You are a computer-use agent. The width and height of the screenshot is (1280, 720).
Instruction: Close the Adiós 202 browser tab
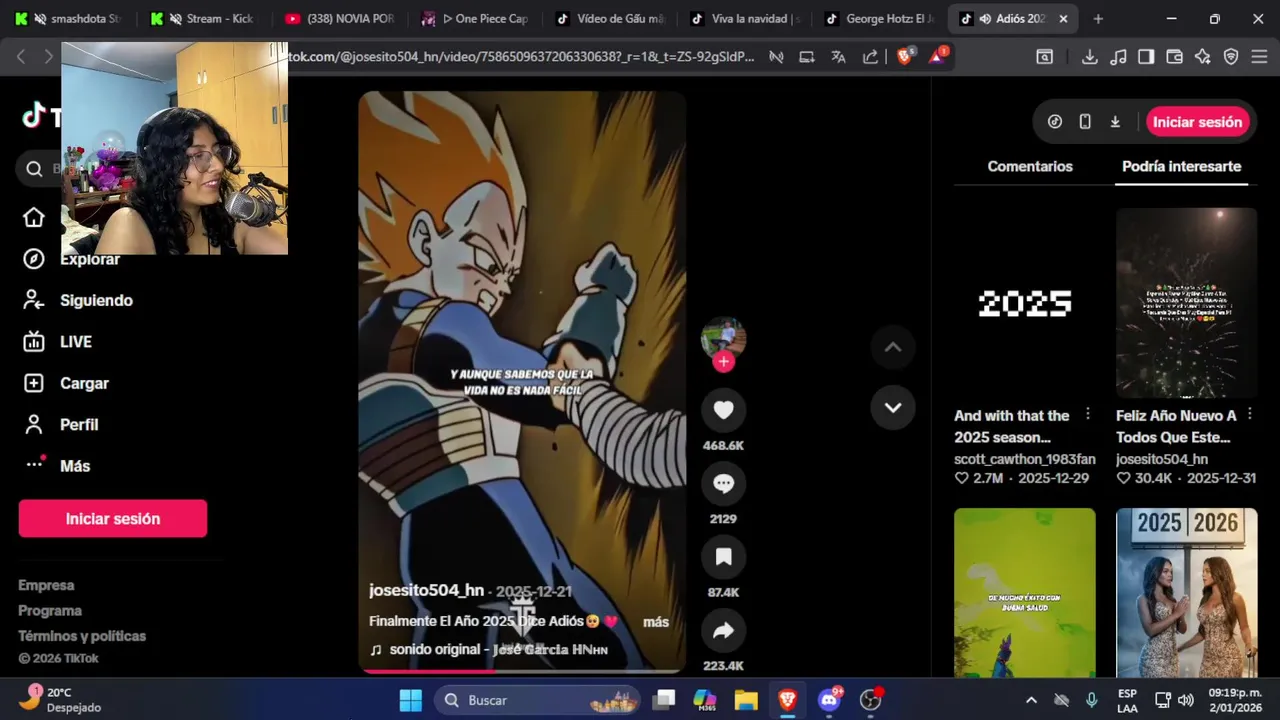point(1063,19)
